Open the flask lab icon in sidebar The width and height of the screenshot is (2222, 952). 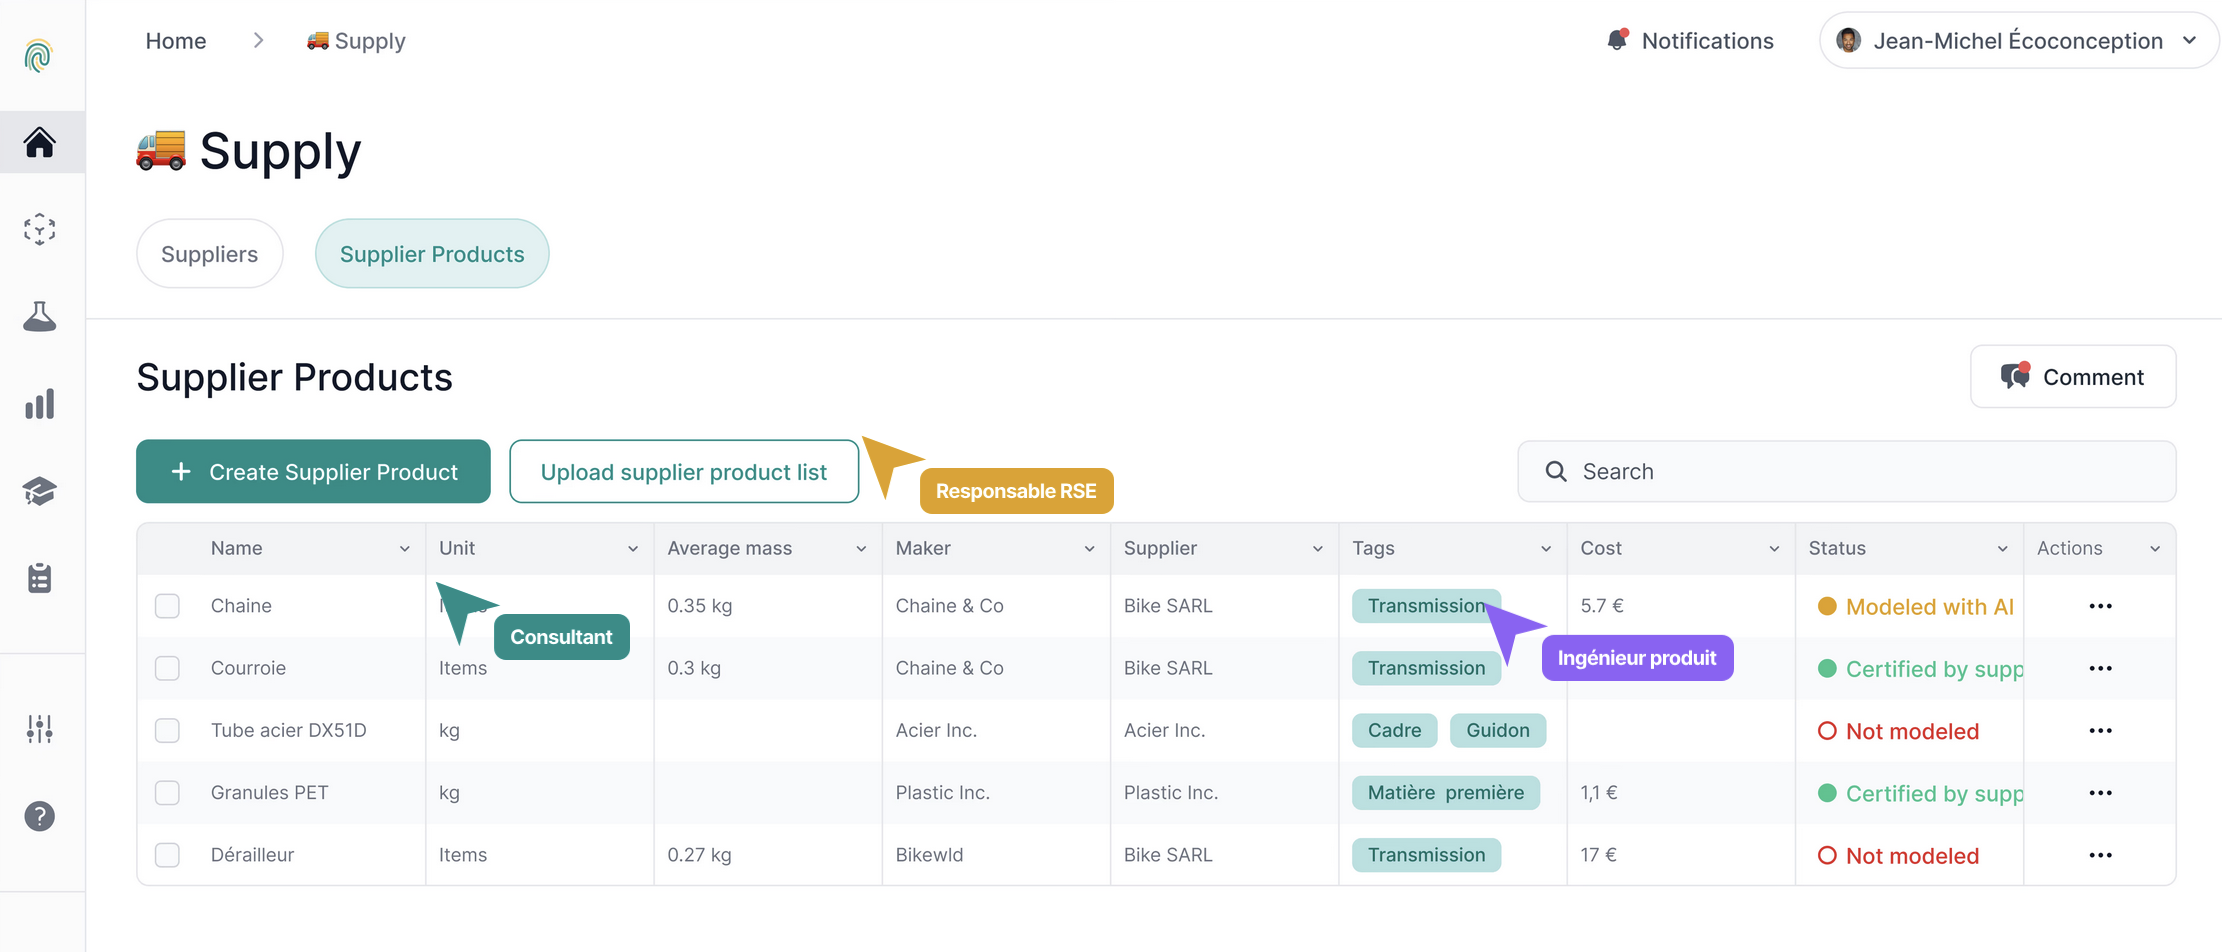(40, 317)
